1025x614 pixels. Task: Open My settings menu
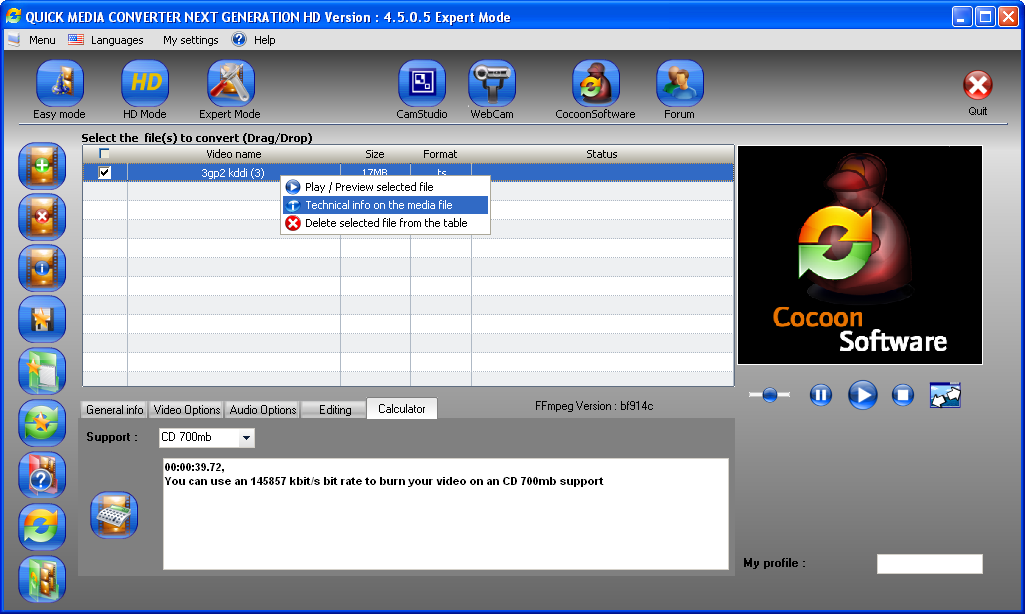pyautogui.click(x=190, y=40)
